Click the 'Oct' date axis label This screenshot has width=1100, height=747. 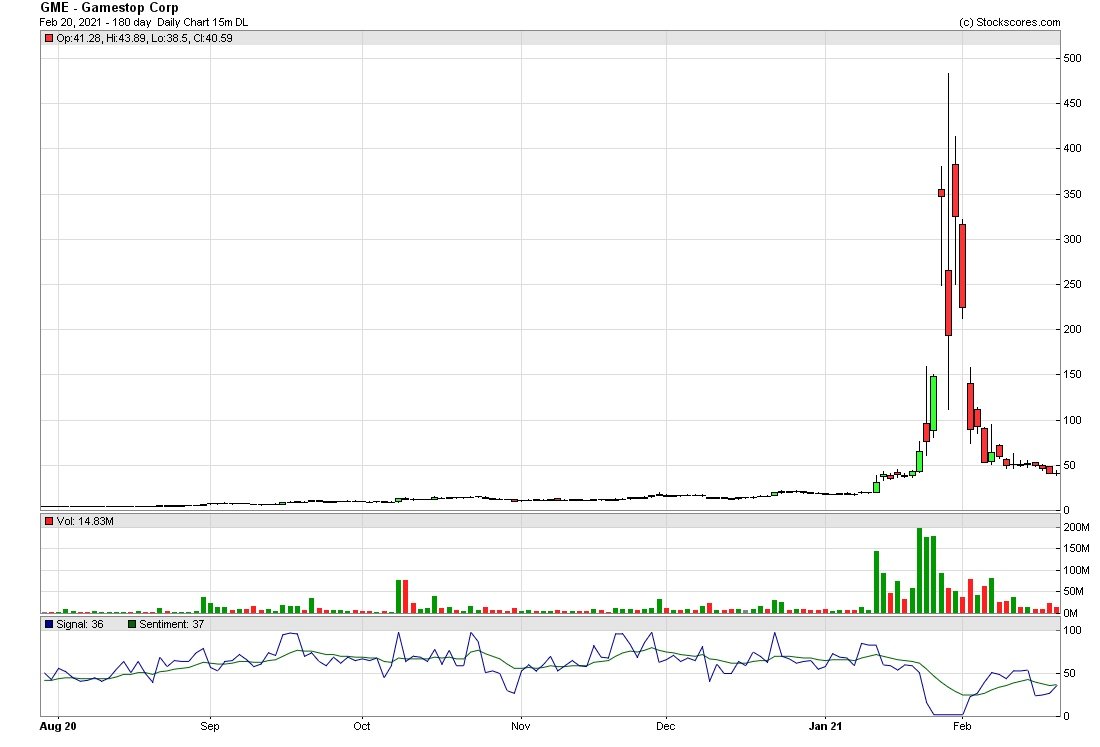tap(362, 726)
